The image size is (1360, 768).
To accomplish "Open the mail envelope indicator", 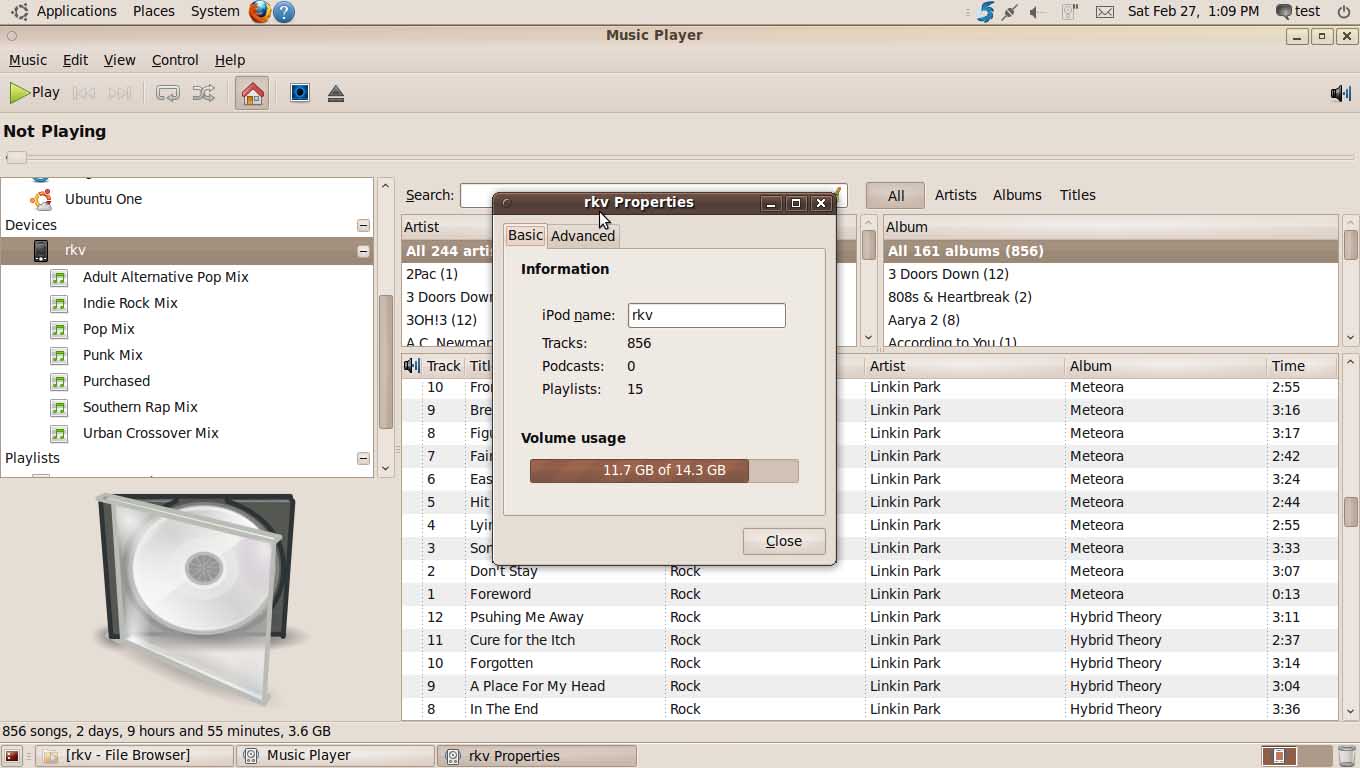I will click(1105, 12).
